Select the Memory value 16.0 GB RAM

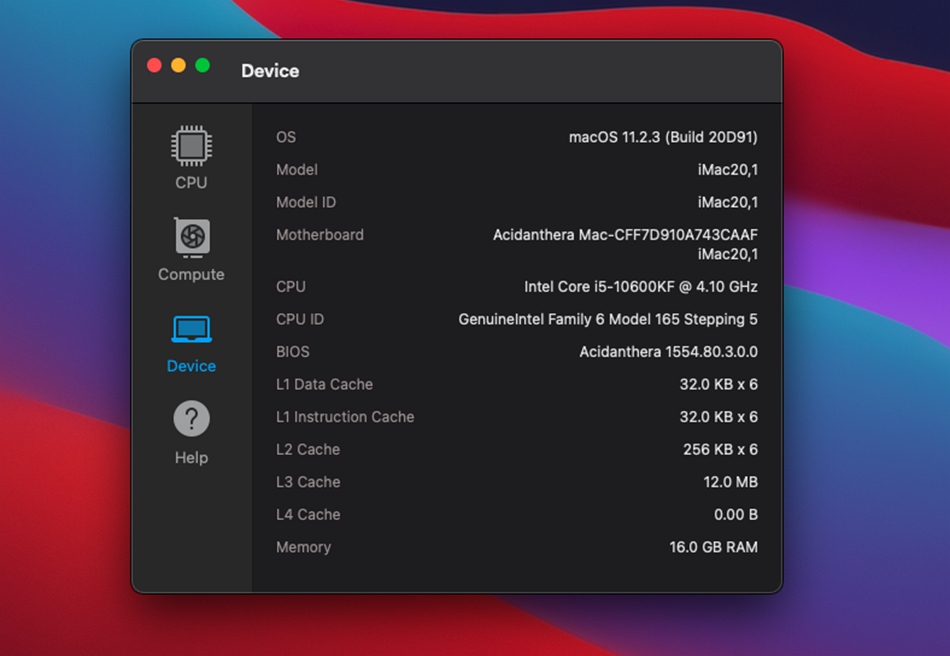(x=713, y=548)
